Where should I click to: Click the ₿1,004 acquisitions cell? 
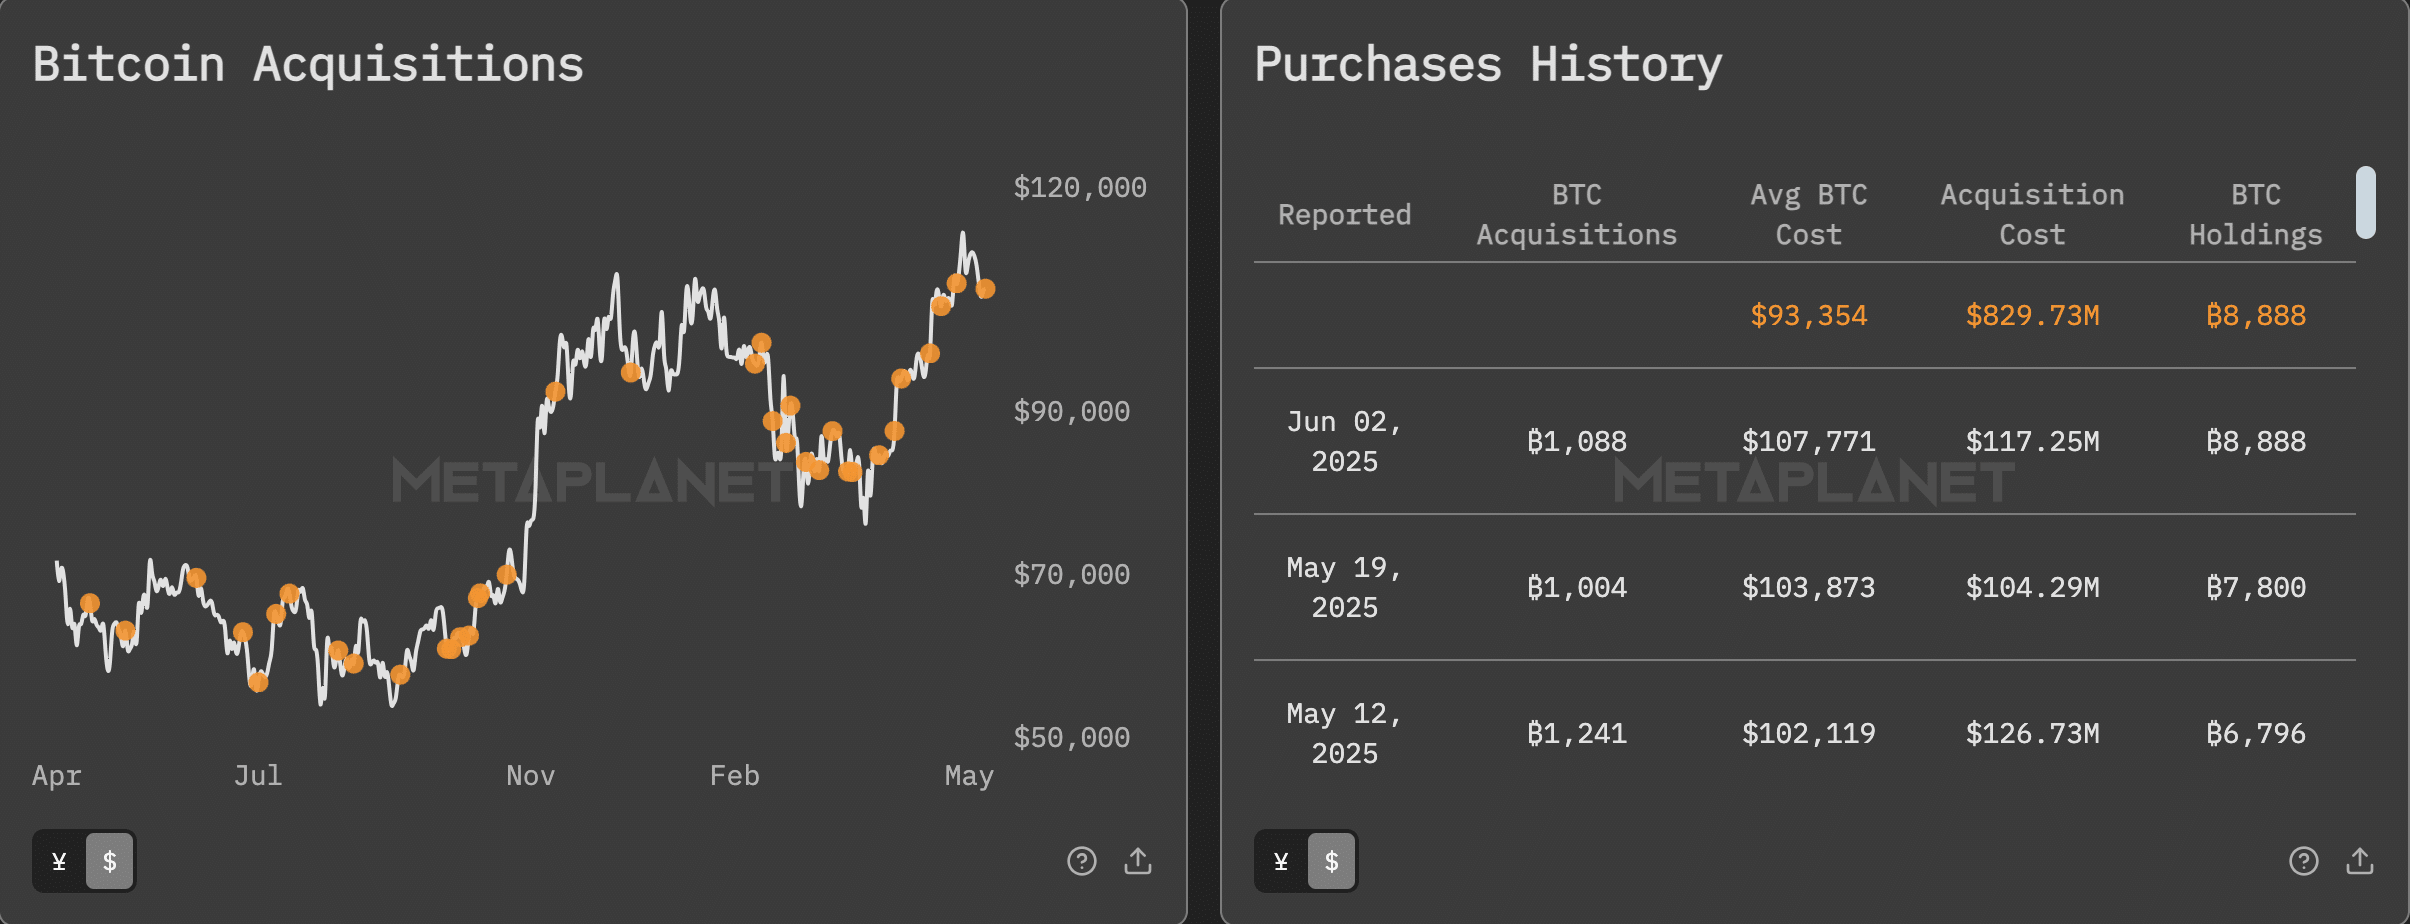tap(1576, 587)
